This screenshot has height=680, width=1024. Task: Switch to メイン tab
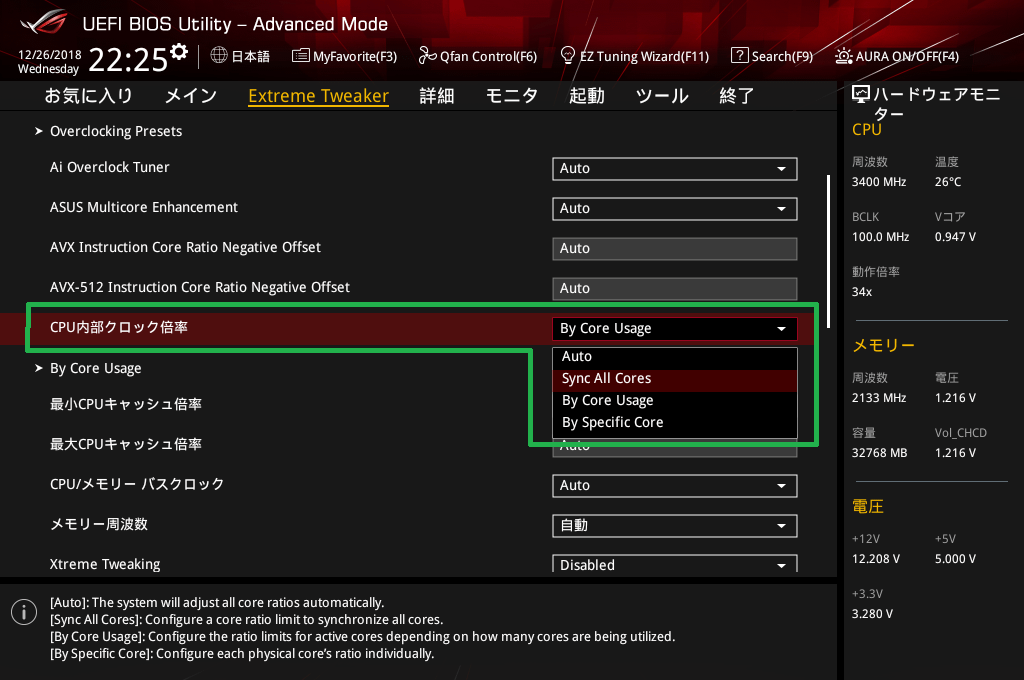(x=191, y=96)
